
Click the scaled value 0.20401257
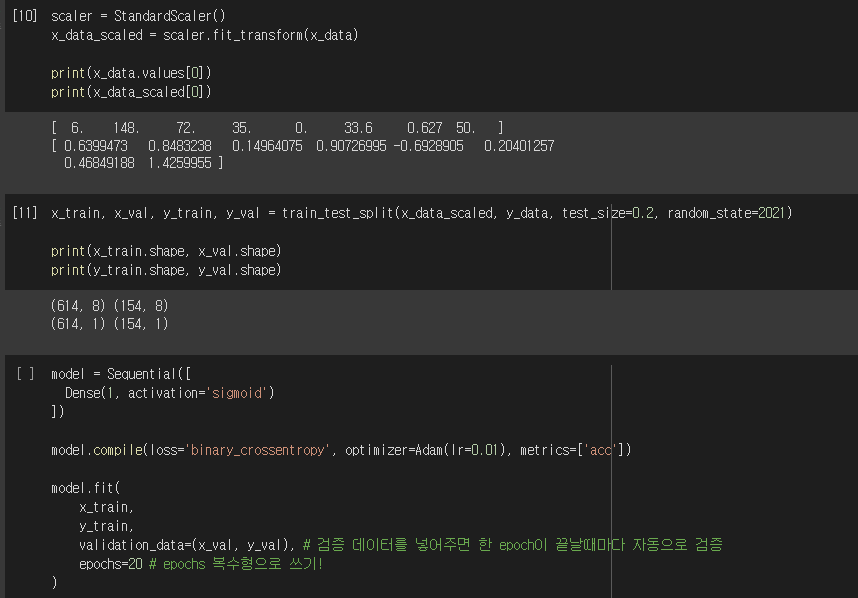519,146
